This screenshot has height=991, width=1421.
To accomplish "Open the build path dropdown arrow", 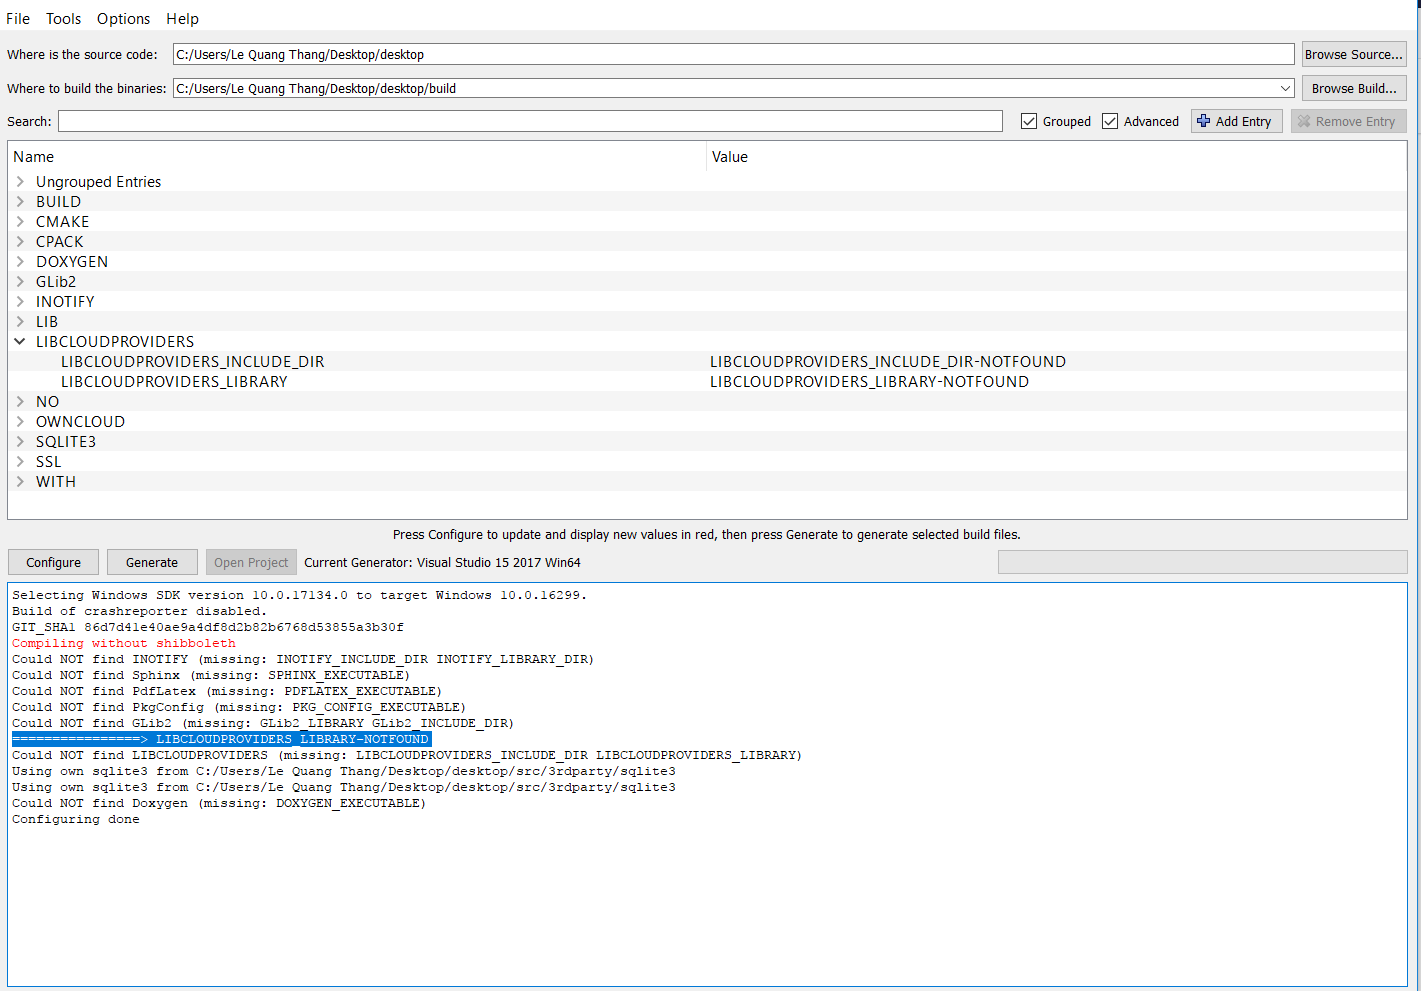I will tap(1283, 88).
